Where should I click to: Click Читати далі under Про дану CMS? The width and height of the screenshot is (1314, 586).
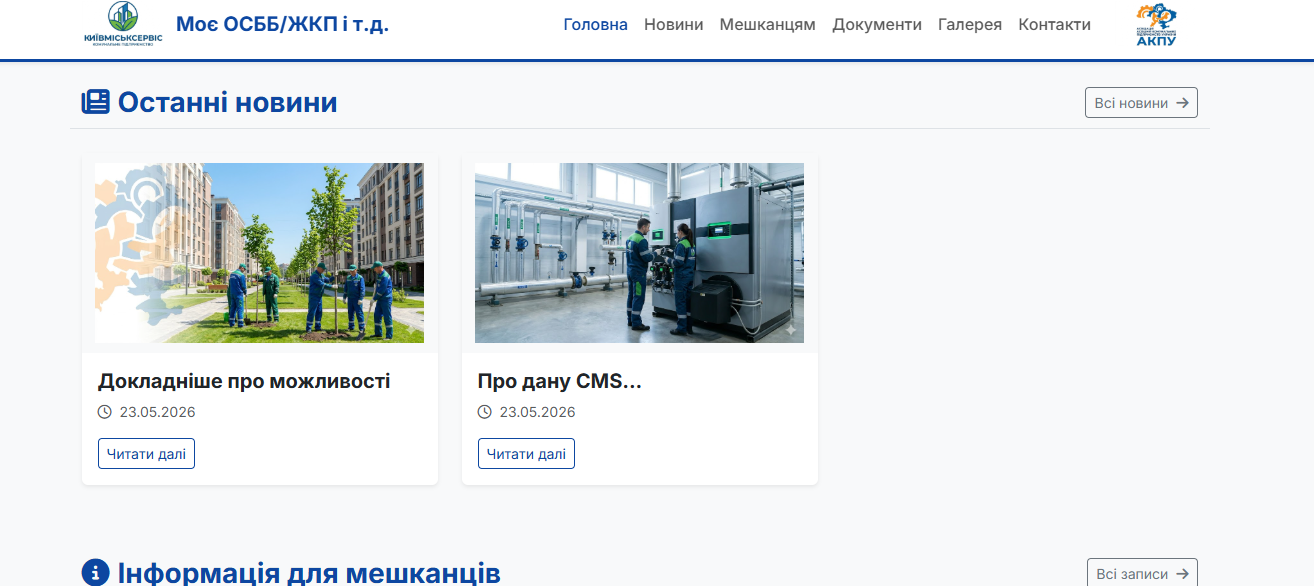click(x=526, y=454)
